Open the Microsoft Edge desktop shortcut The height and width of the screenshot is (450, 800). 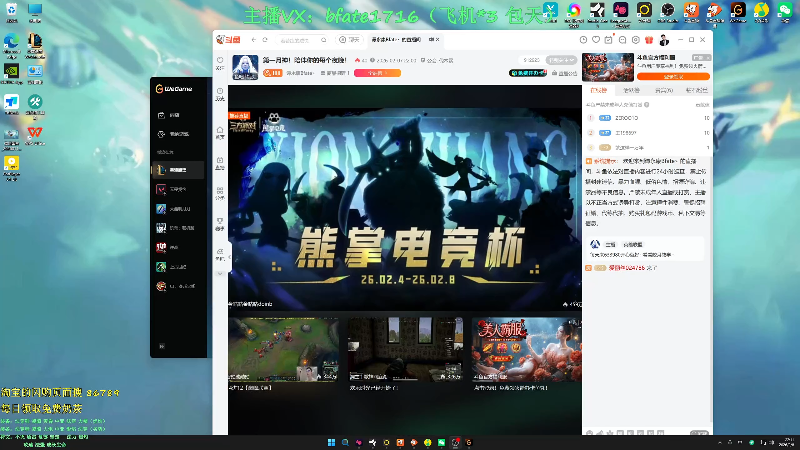(11, 44)
